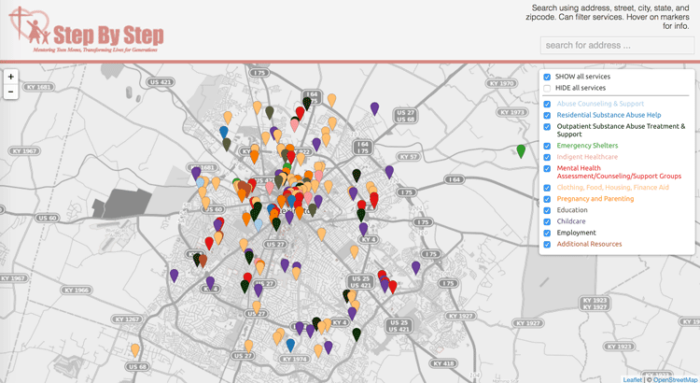Disable the Pregnancy and Parenting filter
700x383 pixels.
(547, 199)
